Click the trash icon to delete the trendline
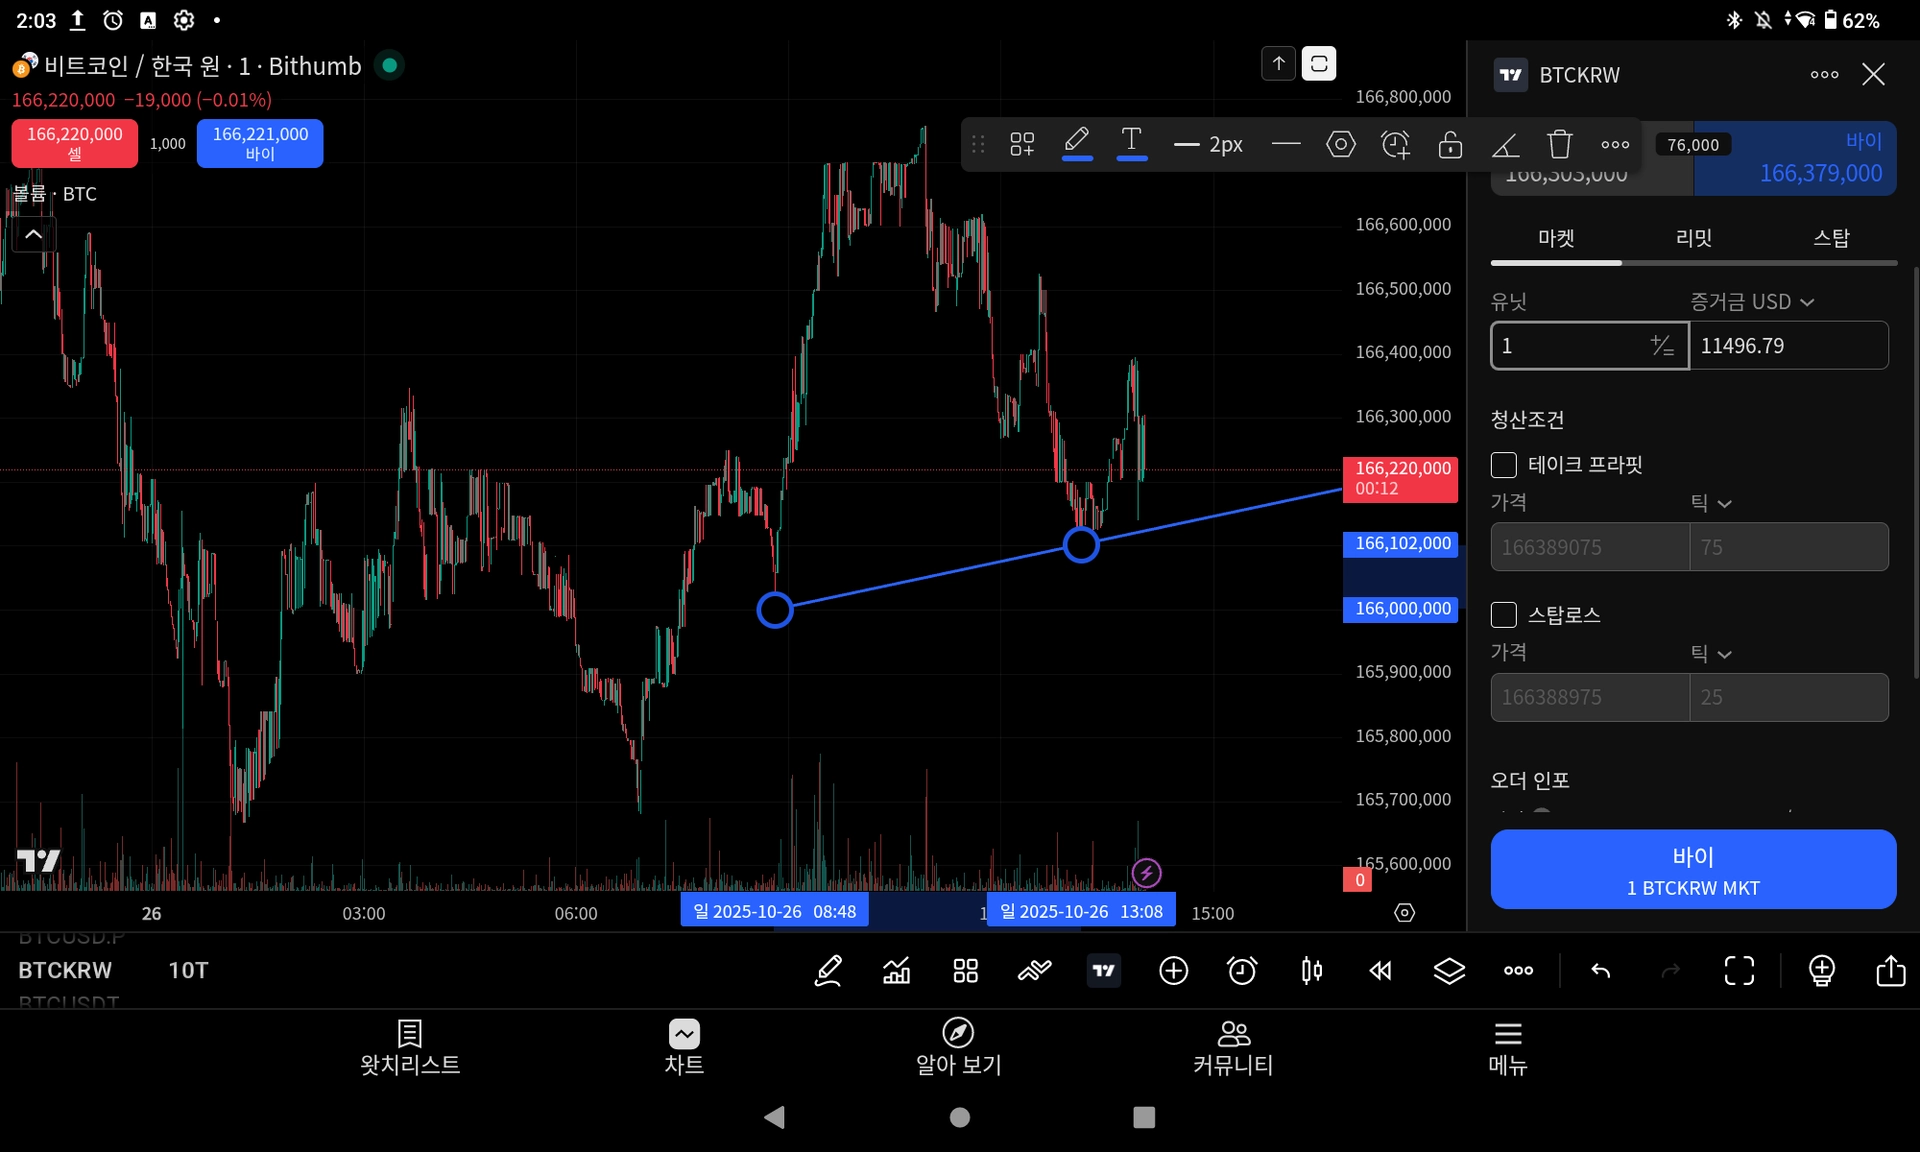1920x1152 pixels. click(1559, 144)
